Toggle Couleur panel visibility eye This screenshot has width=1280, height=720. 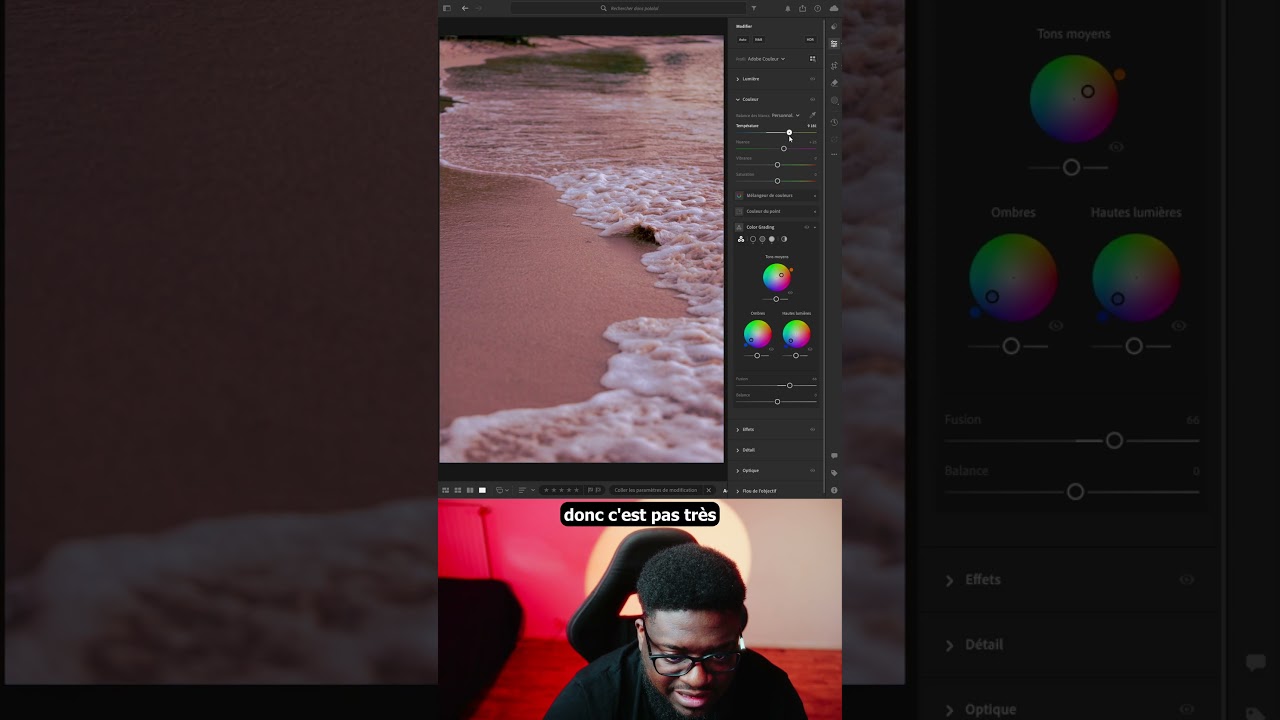click(x=812, y=99)
